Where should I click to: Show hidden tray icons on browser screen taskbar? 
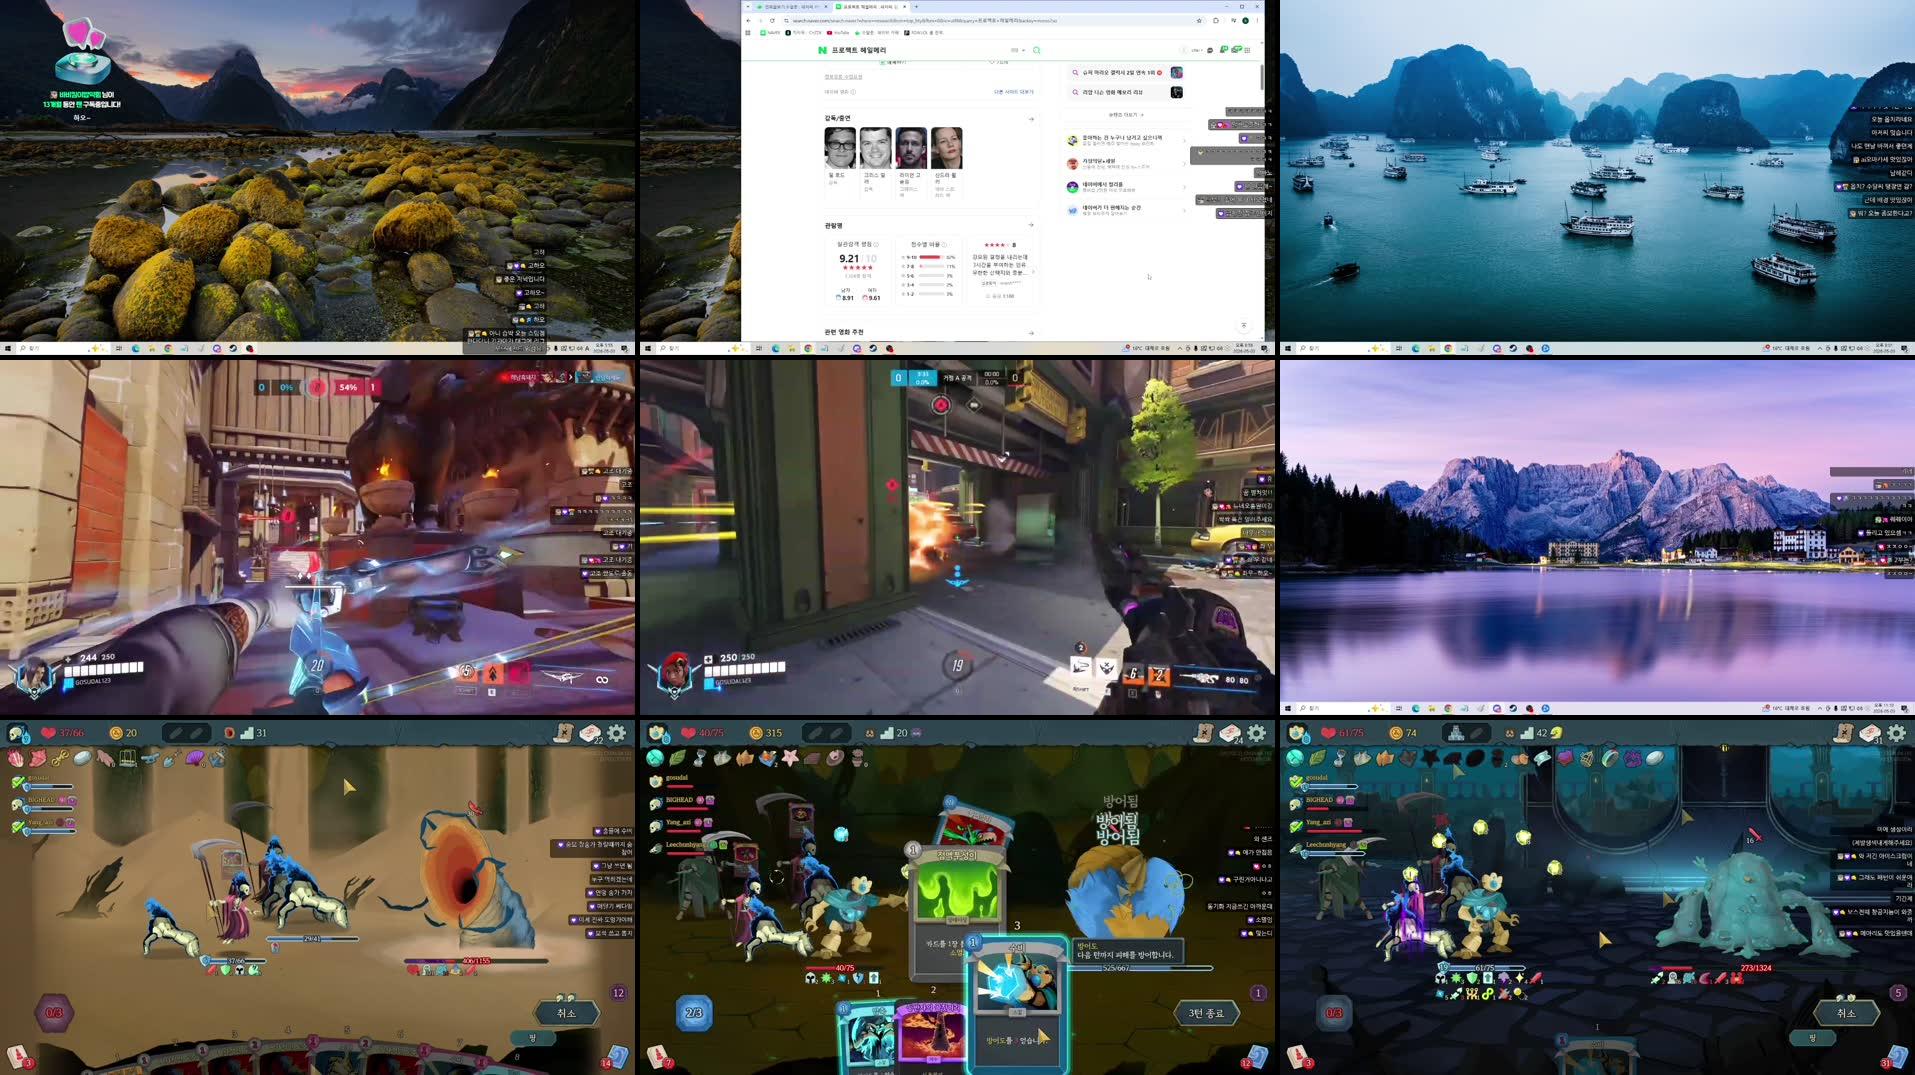[x=1180, y=348]
